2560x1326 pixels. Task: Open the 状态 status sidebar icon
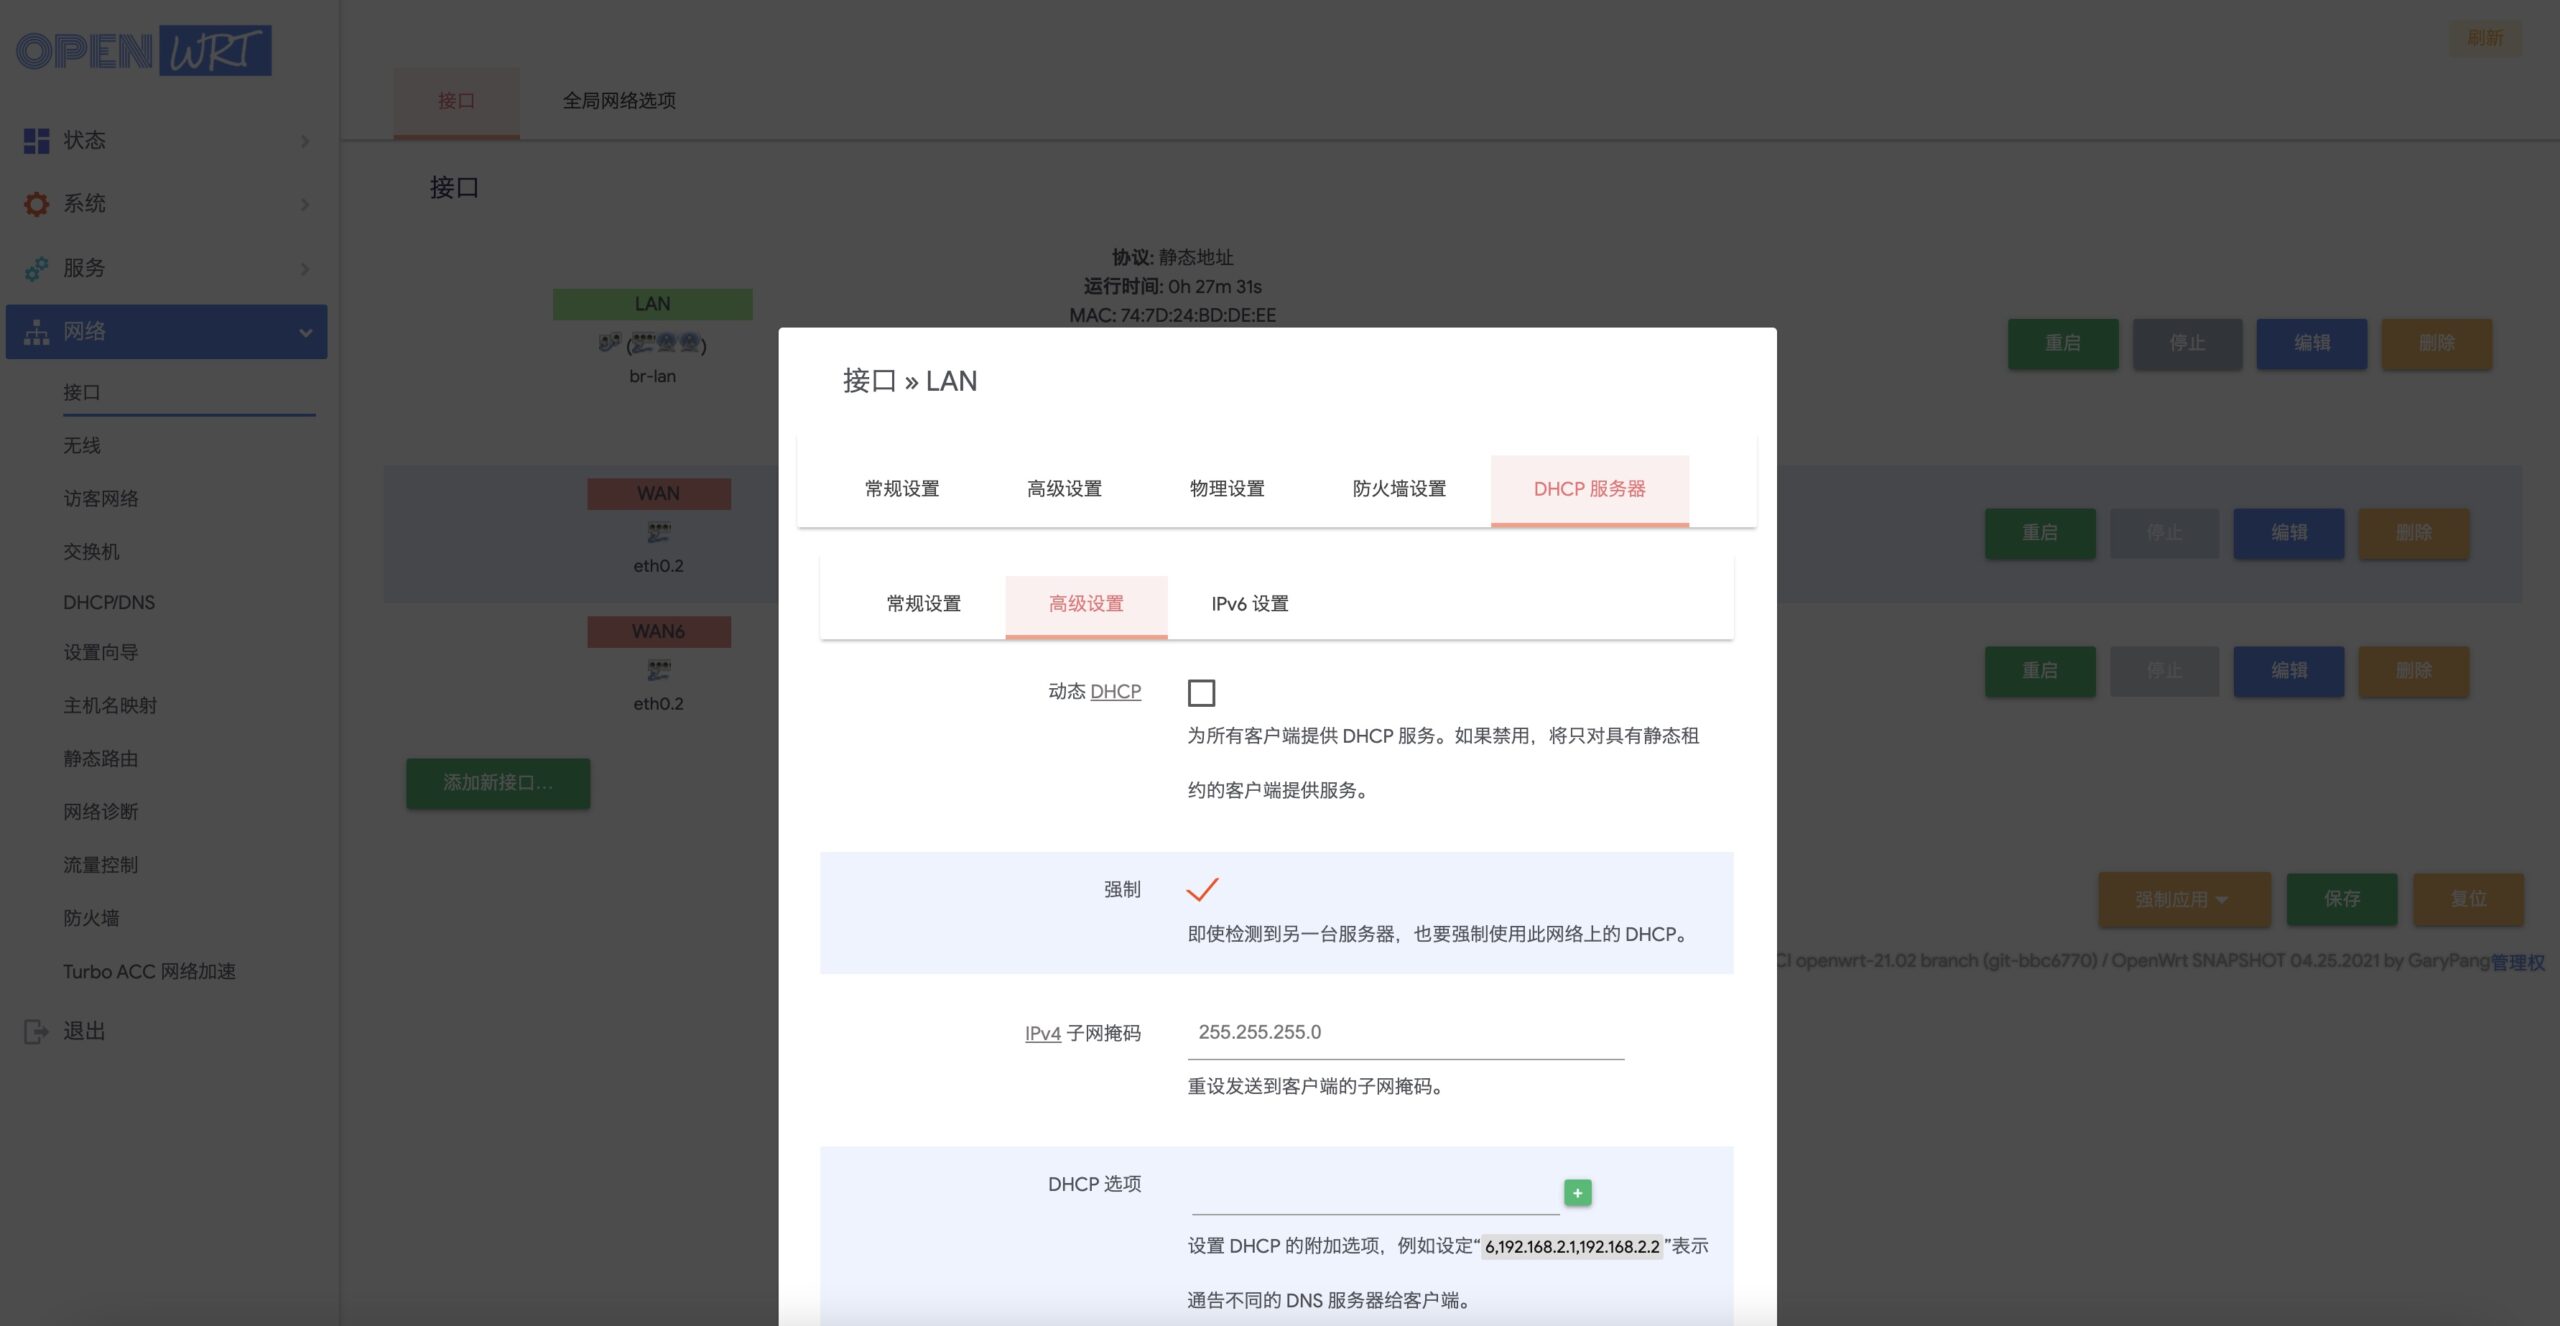pos(36,140)
